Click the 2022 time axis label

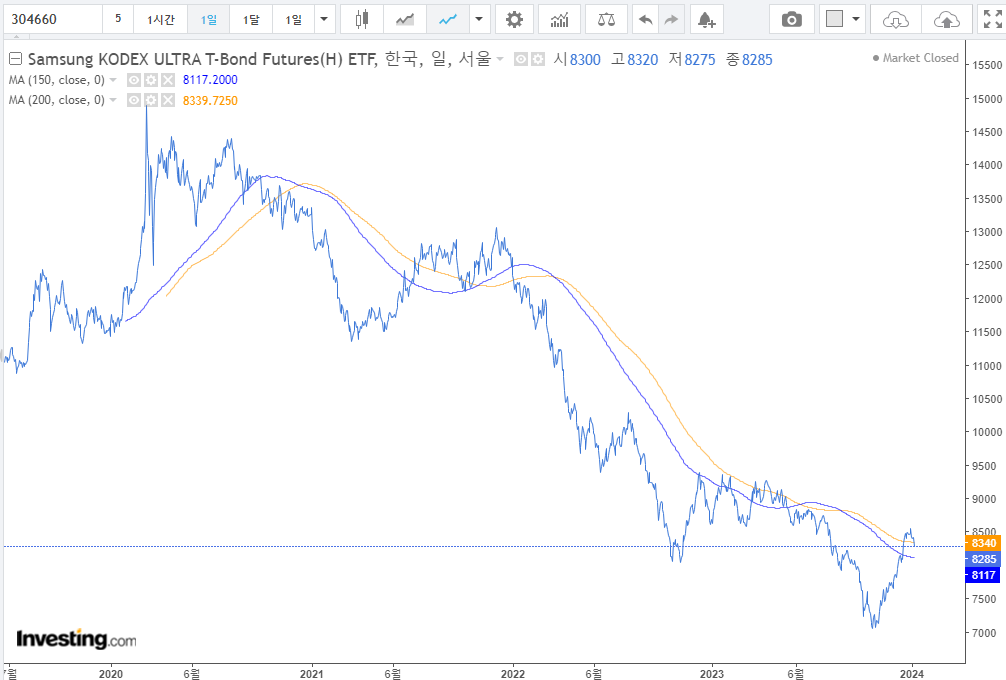pos(513,674)
